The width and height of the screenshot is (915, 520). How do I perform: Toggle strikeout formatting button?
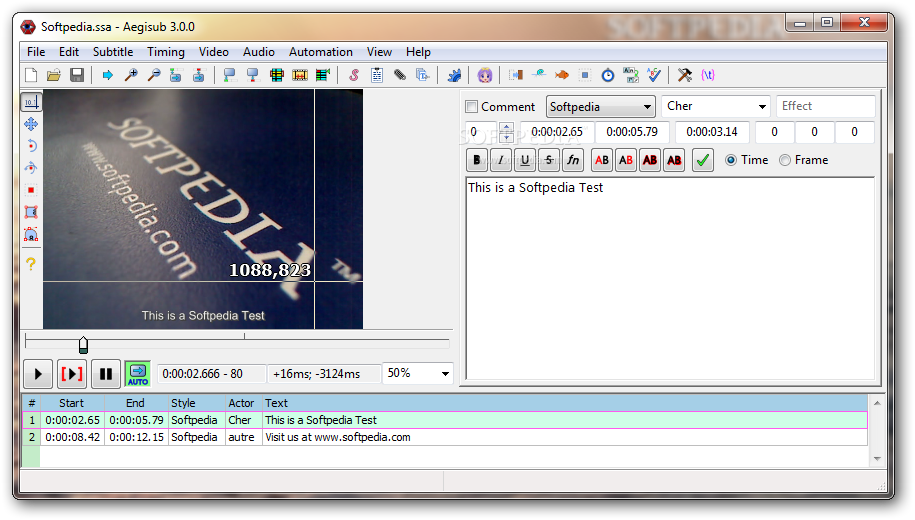pos(549,160)
